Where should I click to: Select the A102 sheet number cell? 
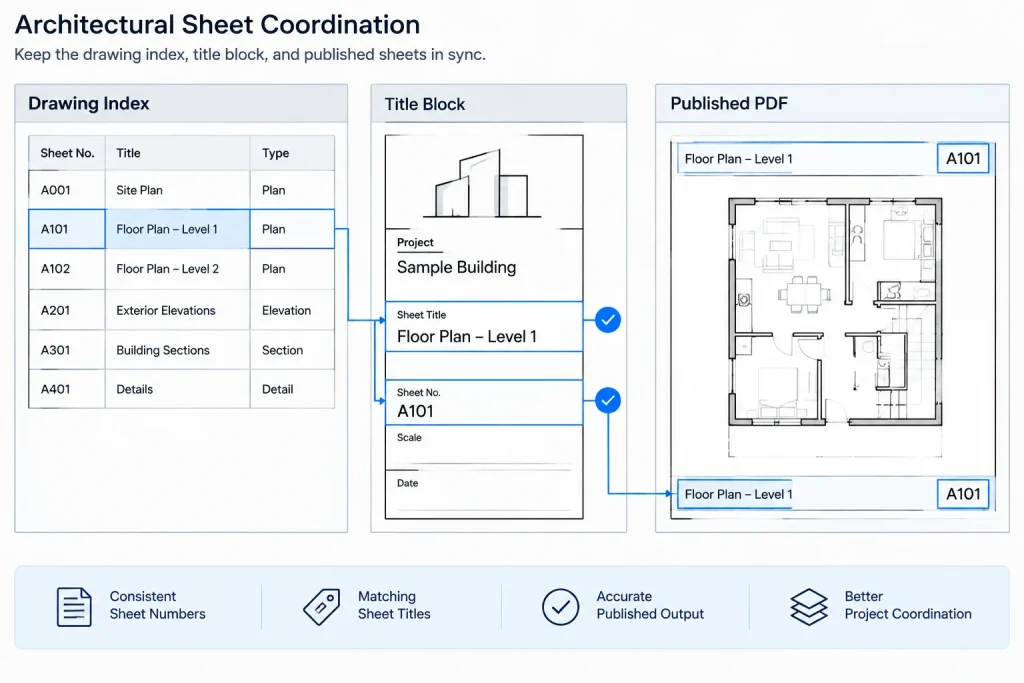tap(67, 269)
